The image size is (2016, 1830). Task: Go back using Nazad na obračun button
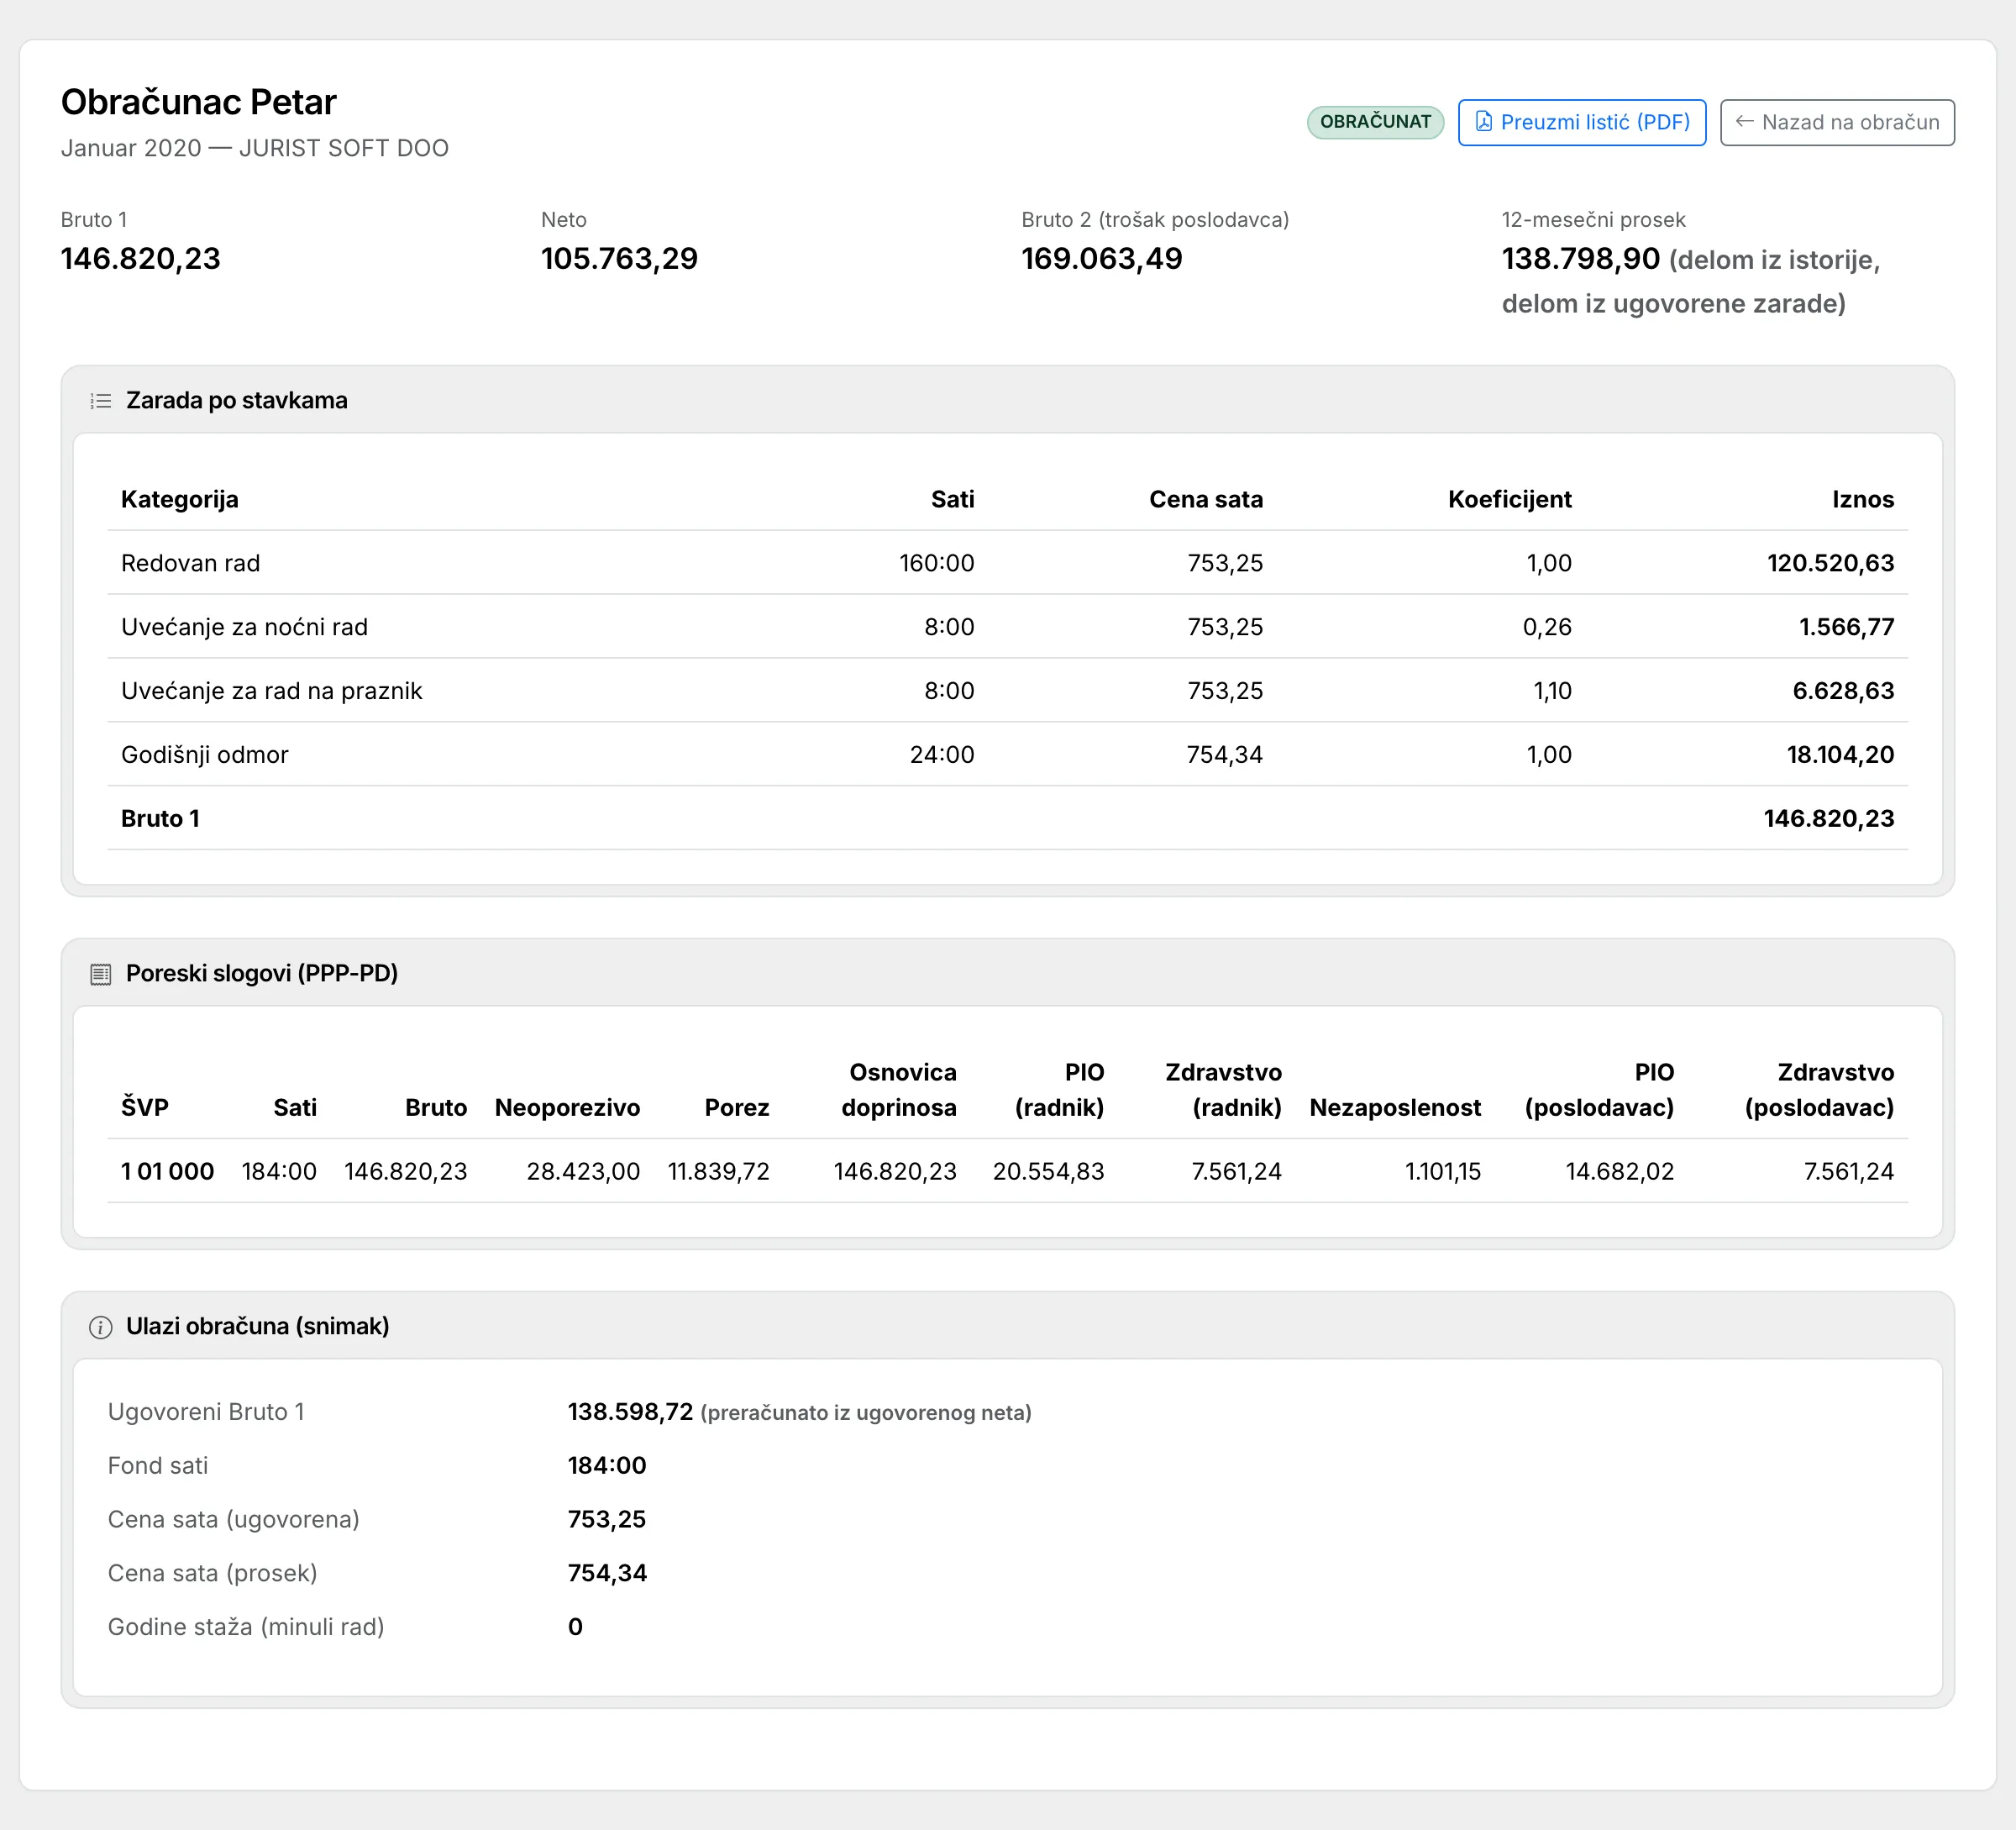coord(1837,122)
